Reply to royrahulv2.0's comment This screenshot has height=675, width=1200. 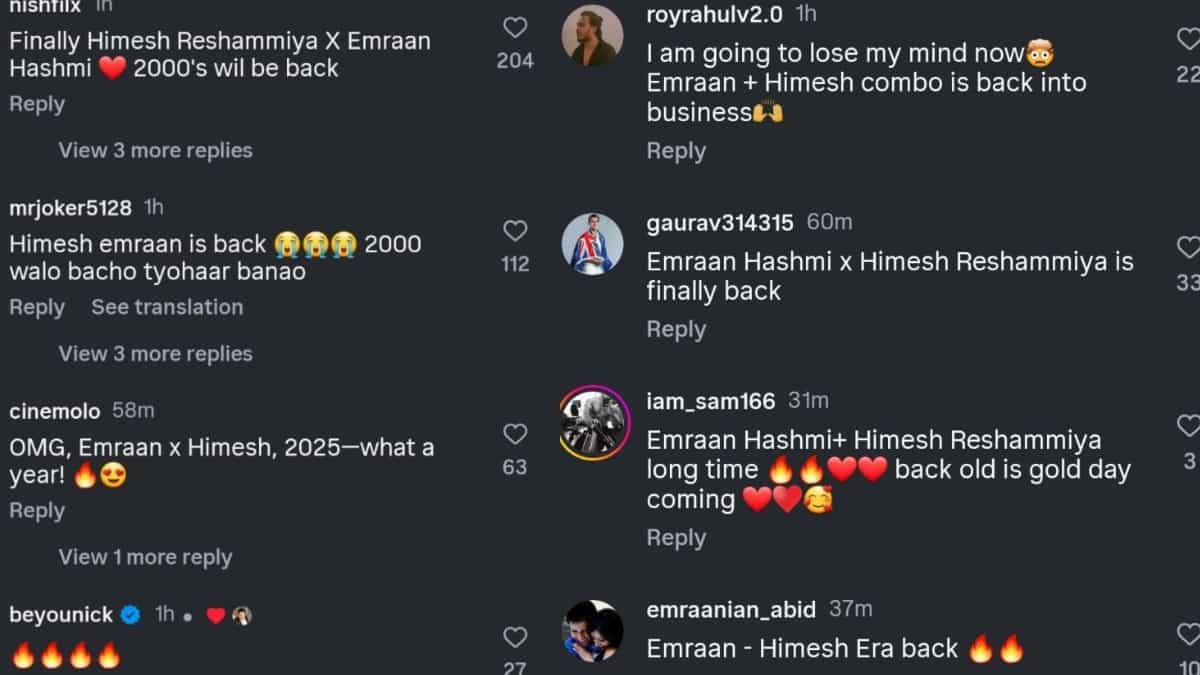click(676, 151)
